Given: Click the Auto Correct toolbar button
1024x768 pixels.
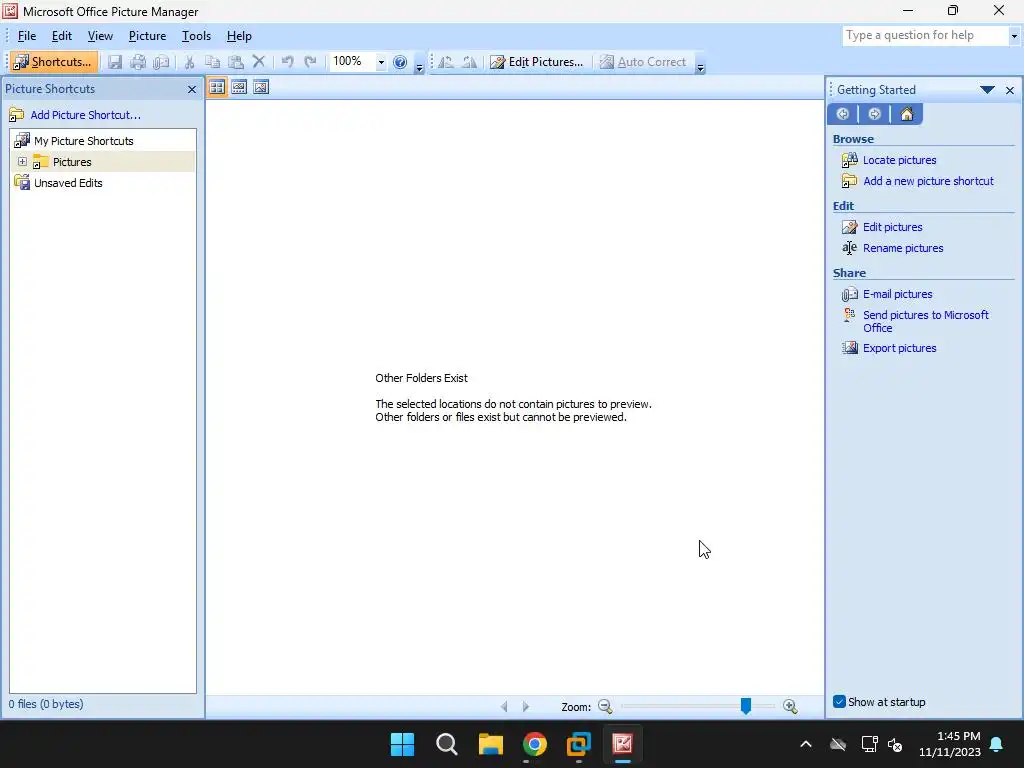Looking at the screenshot, I should 643,62.
